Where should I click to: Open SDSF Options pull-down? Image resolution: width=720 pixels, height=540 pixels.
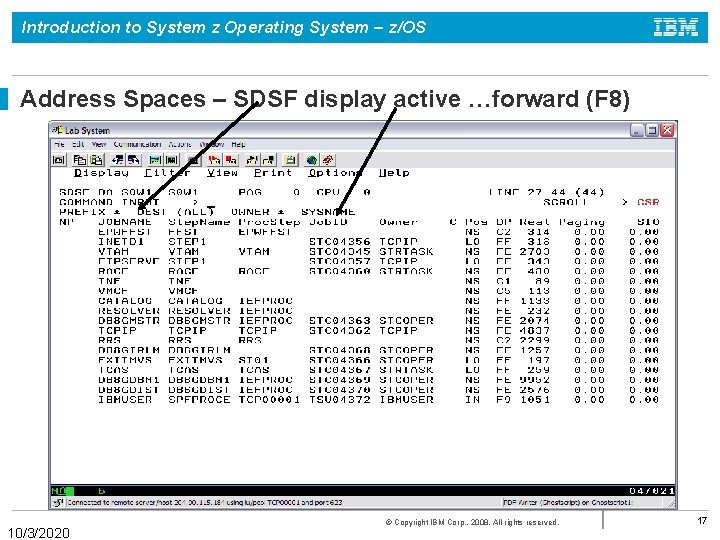click(x=335, y=173)
